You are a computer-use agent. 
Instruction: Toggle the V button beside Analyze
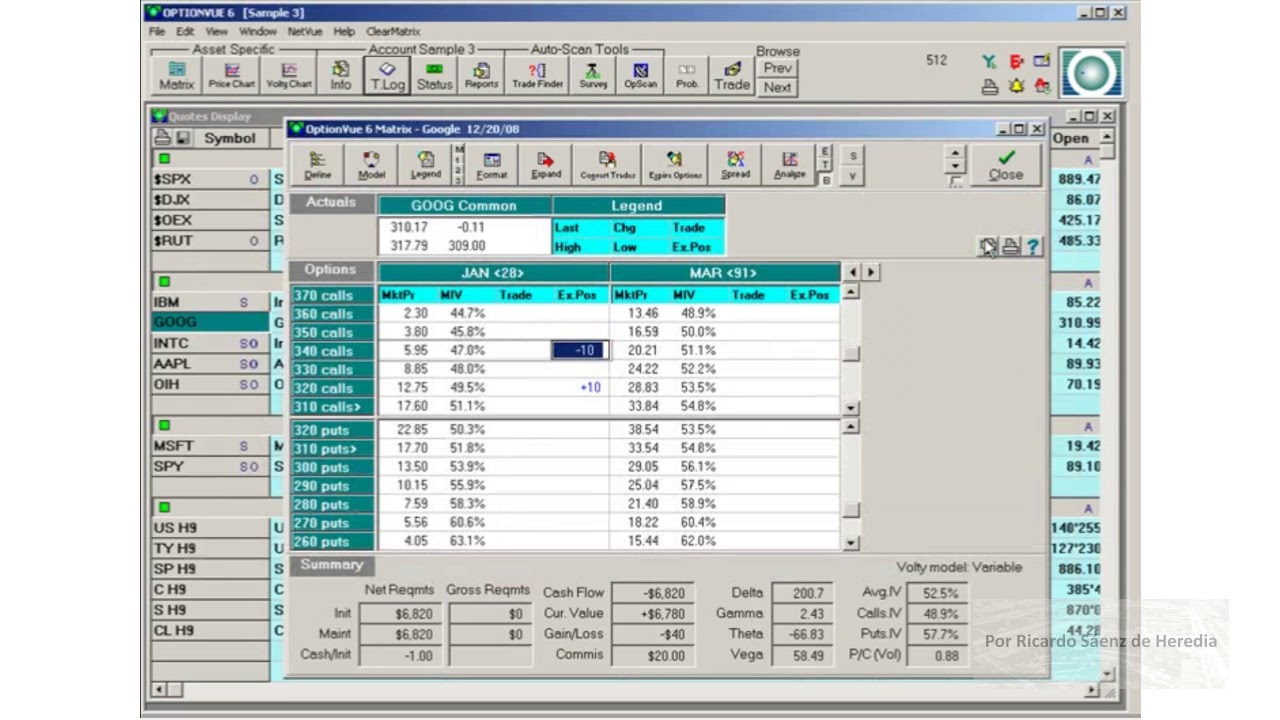[853, 175]
